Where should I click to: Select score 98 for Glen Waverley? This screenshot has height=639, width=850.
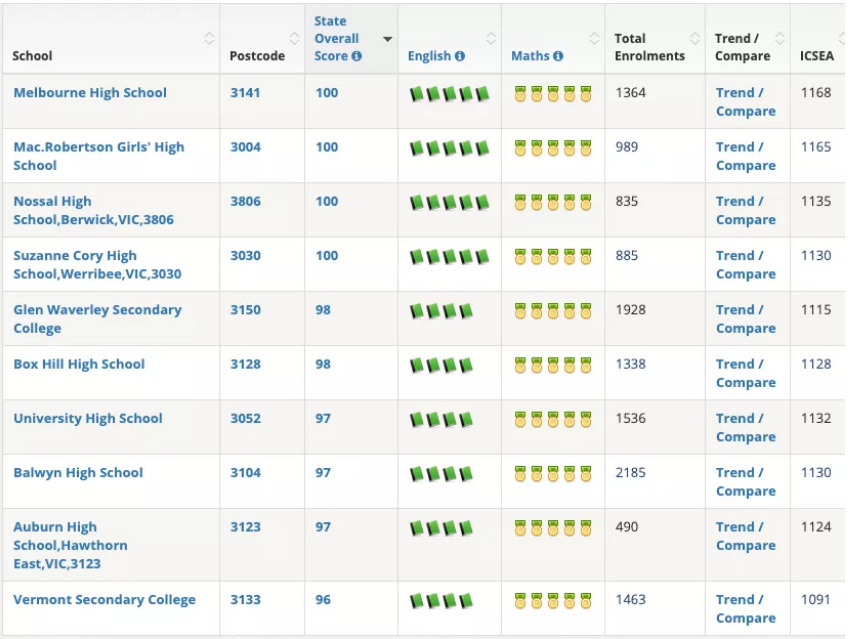coord(323,310)
